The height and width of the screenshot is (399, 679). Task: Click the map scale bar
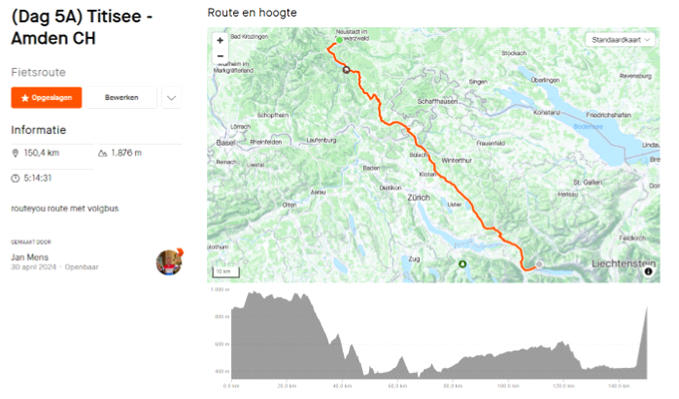(225, 272)
